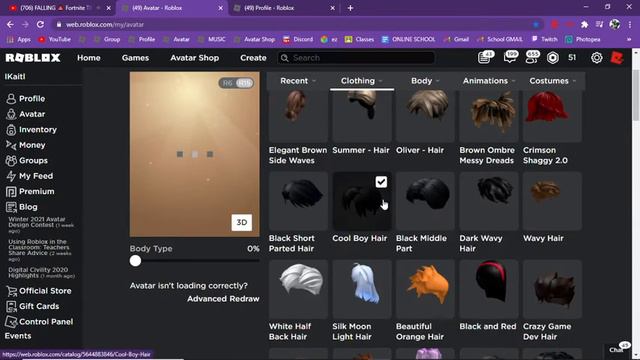The width and height of the screenshot is (640, 360).
Task: Select Crazy Game Dev Hair thumbnail
Action: pyautogui.click(x=552, y=289)
